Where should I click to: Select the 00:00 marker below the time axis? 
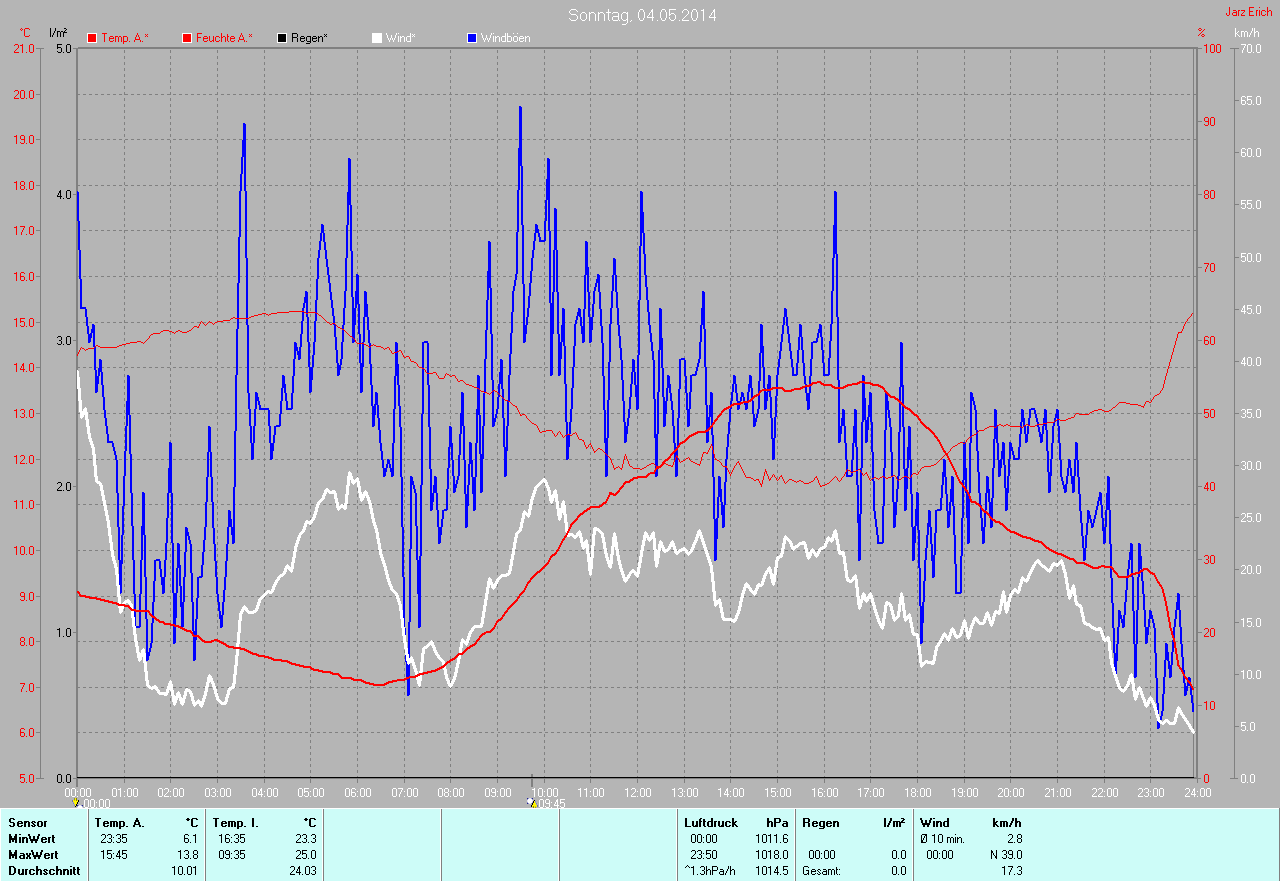point(92,803)
